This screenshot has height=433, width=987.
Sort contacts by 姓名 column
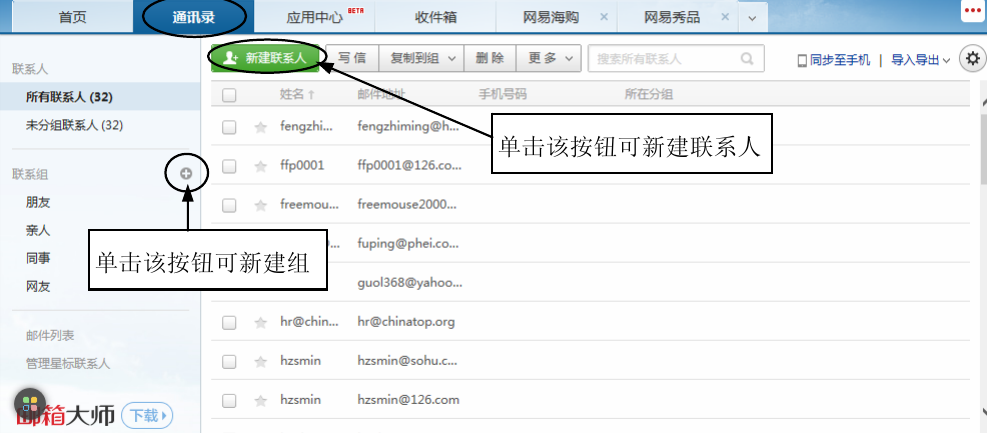297,94
